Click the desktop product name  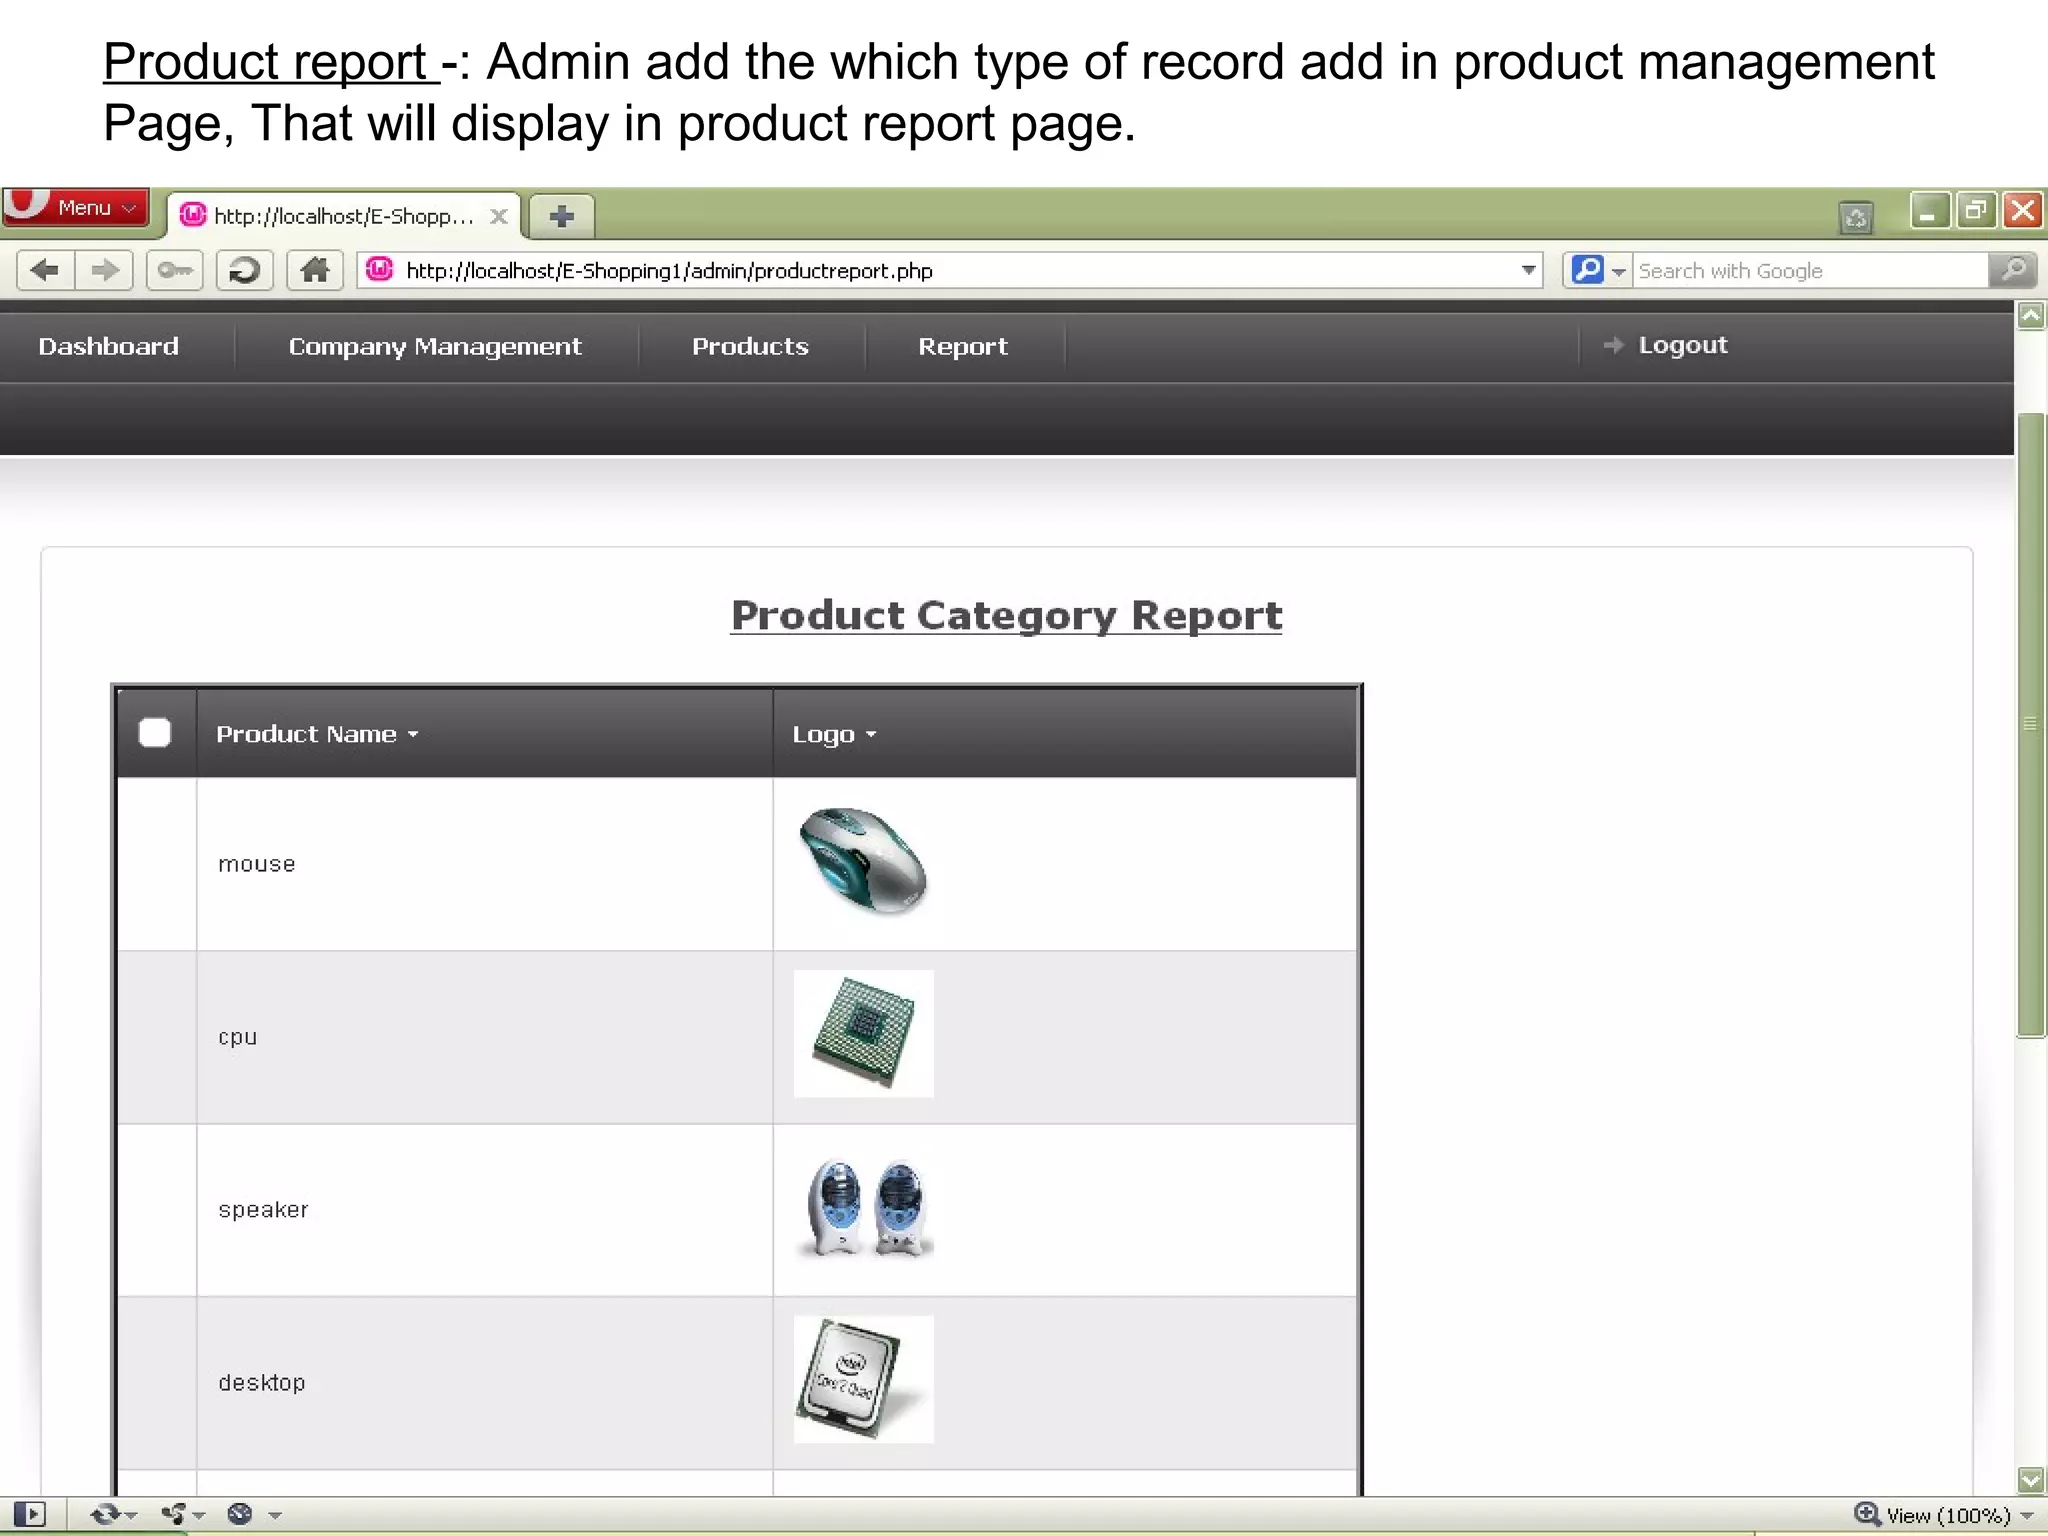pyautogui.click(x=262, y=1383)
